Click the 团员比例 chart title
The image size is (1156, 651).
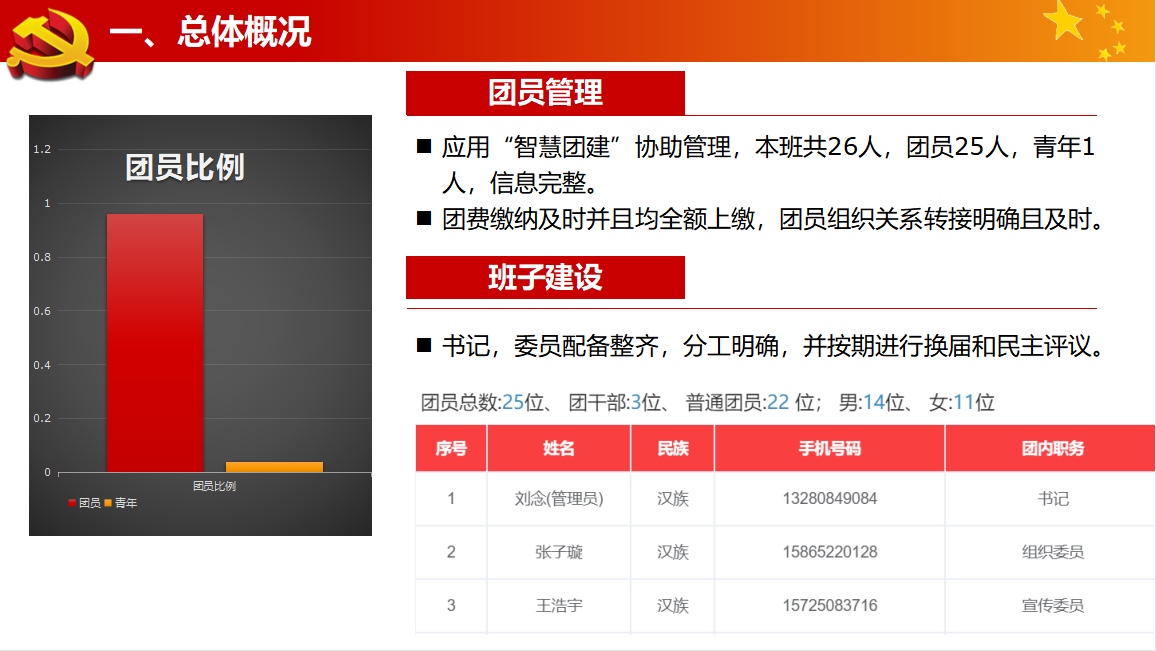click(x=185, y=167)
